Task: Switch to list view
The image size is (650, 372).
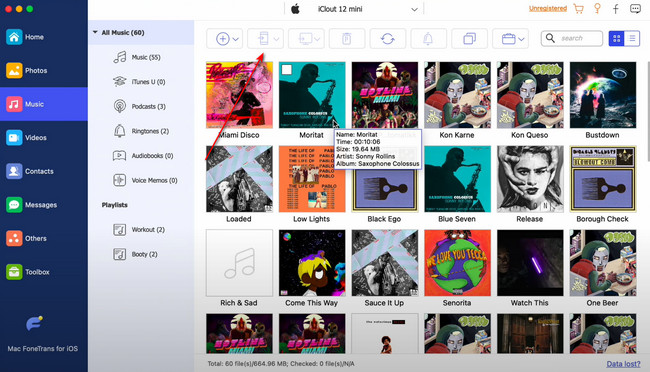Action: coord(632,39)
